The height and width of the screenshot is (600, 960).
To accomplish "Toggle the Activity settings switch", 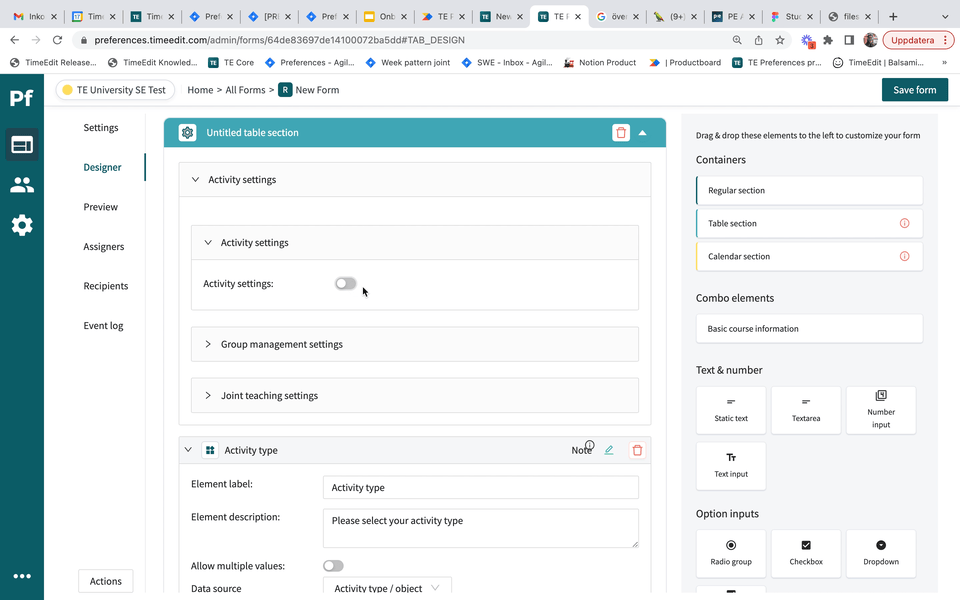I will pos(345,283).
